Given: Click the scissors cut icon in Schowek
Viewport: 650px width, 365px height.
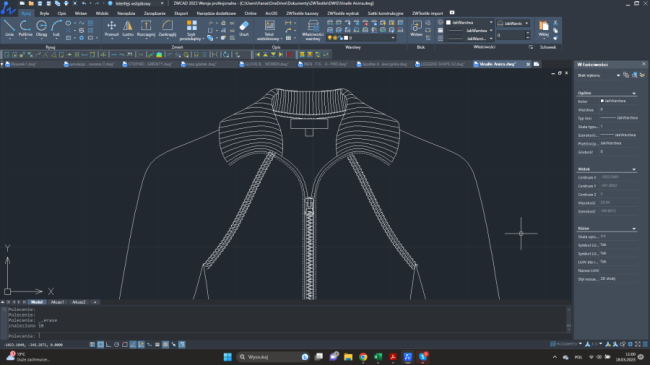Looking at the screenshot, I should (x=555, y=23).
